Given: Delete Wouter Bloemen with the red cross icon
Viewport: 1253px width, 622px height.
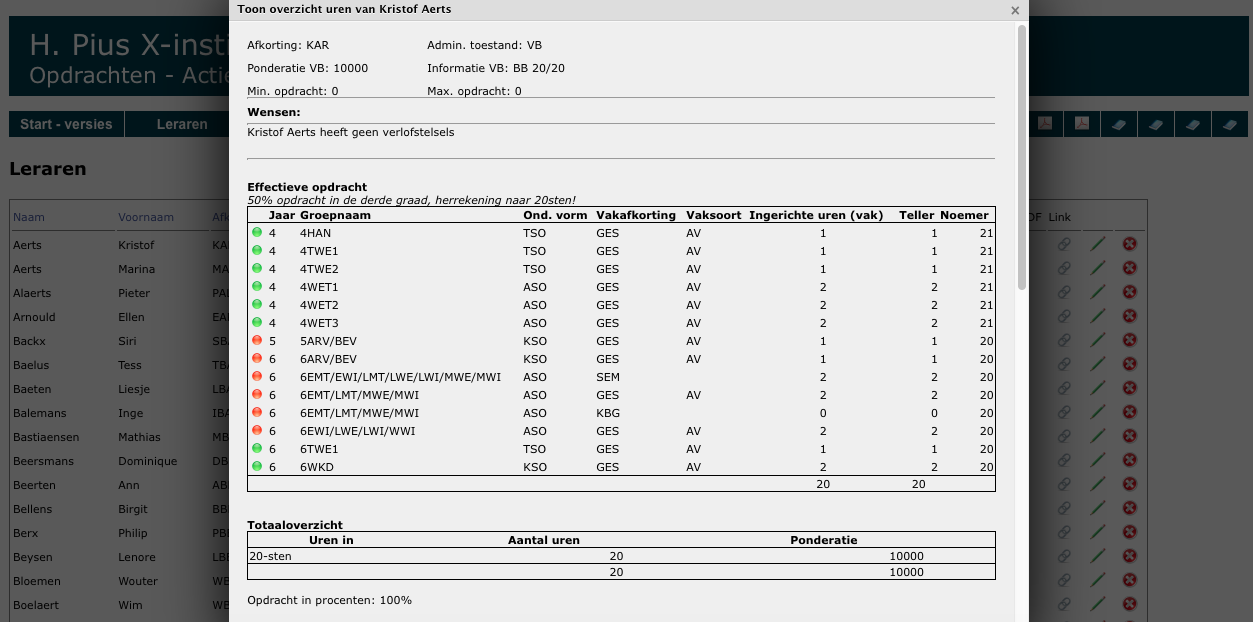Looking at the screenshot, I should [1130, 580].
